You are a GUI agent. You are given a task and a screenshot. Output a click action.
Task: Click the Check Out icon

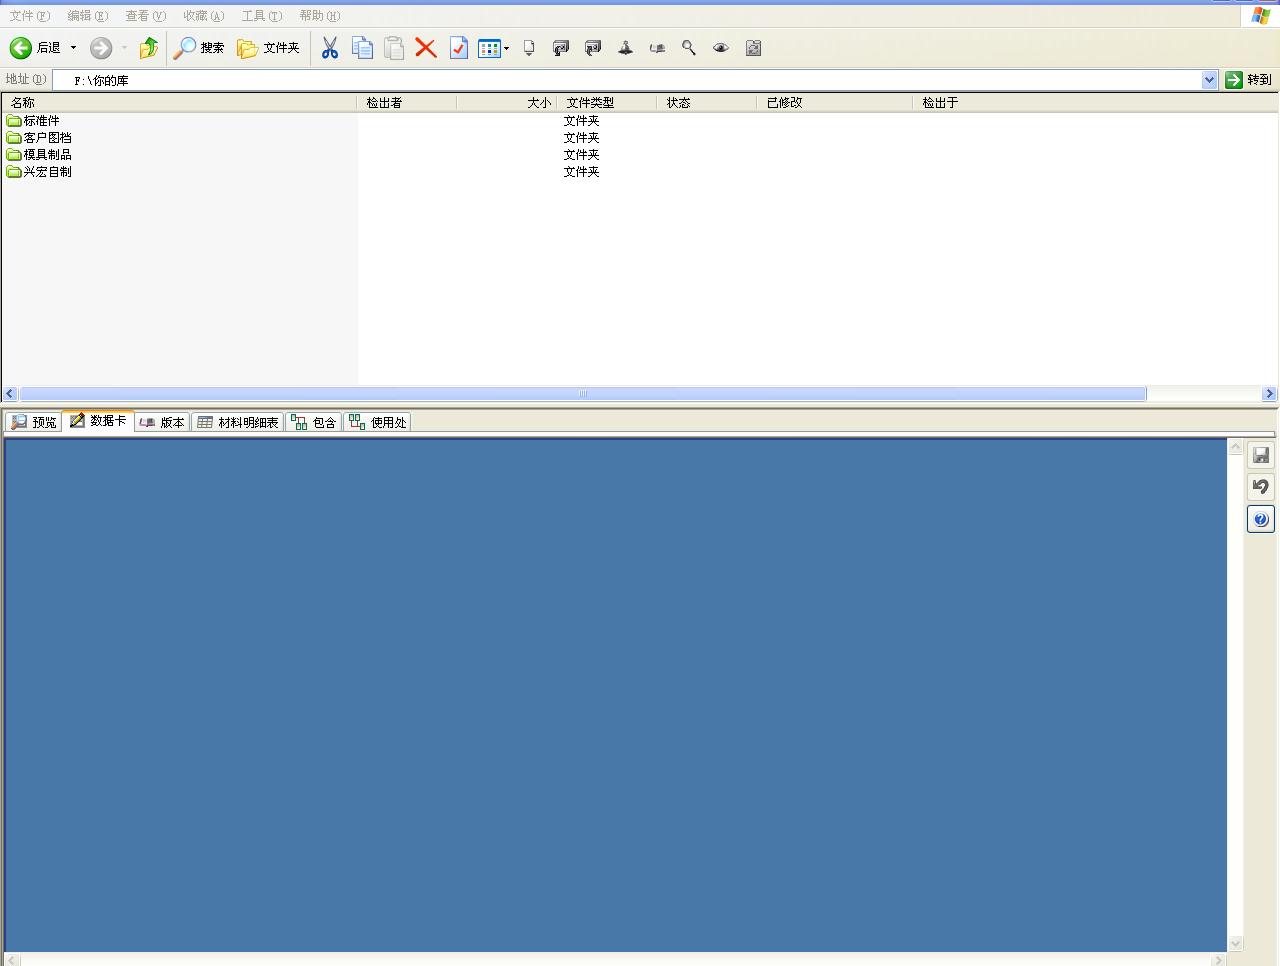(561, 48)
